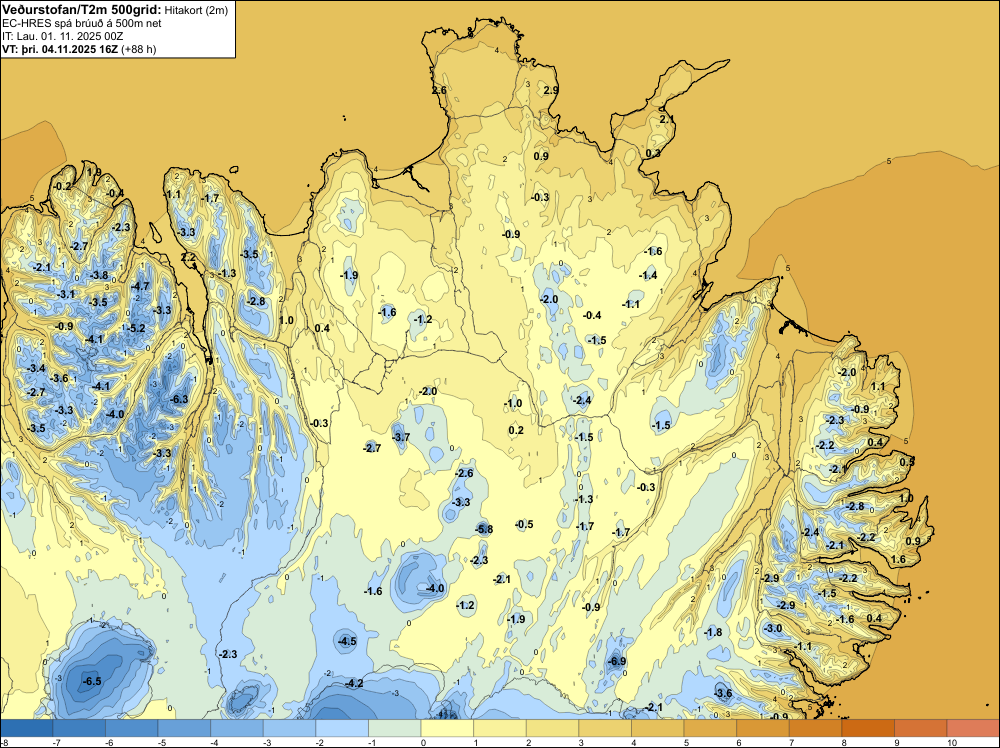The height and width of the screenshot is (748, 1000).
Task: Click the legend tick label '-5'
Action: (162, 742)
